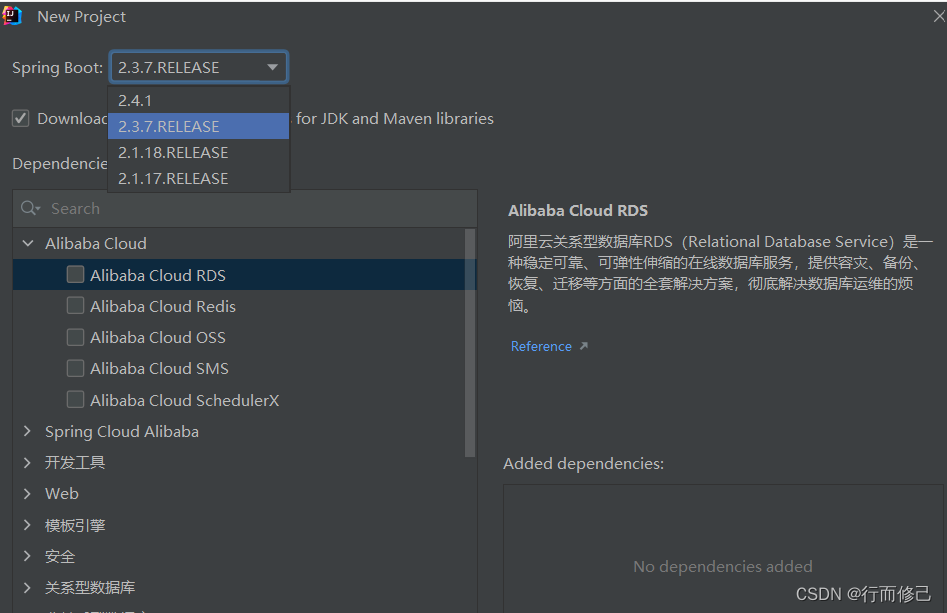This screenshot has height=613, width=947.
Task: Expand the Spring Cloud Alibaba node
Action: pos(27,431)
